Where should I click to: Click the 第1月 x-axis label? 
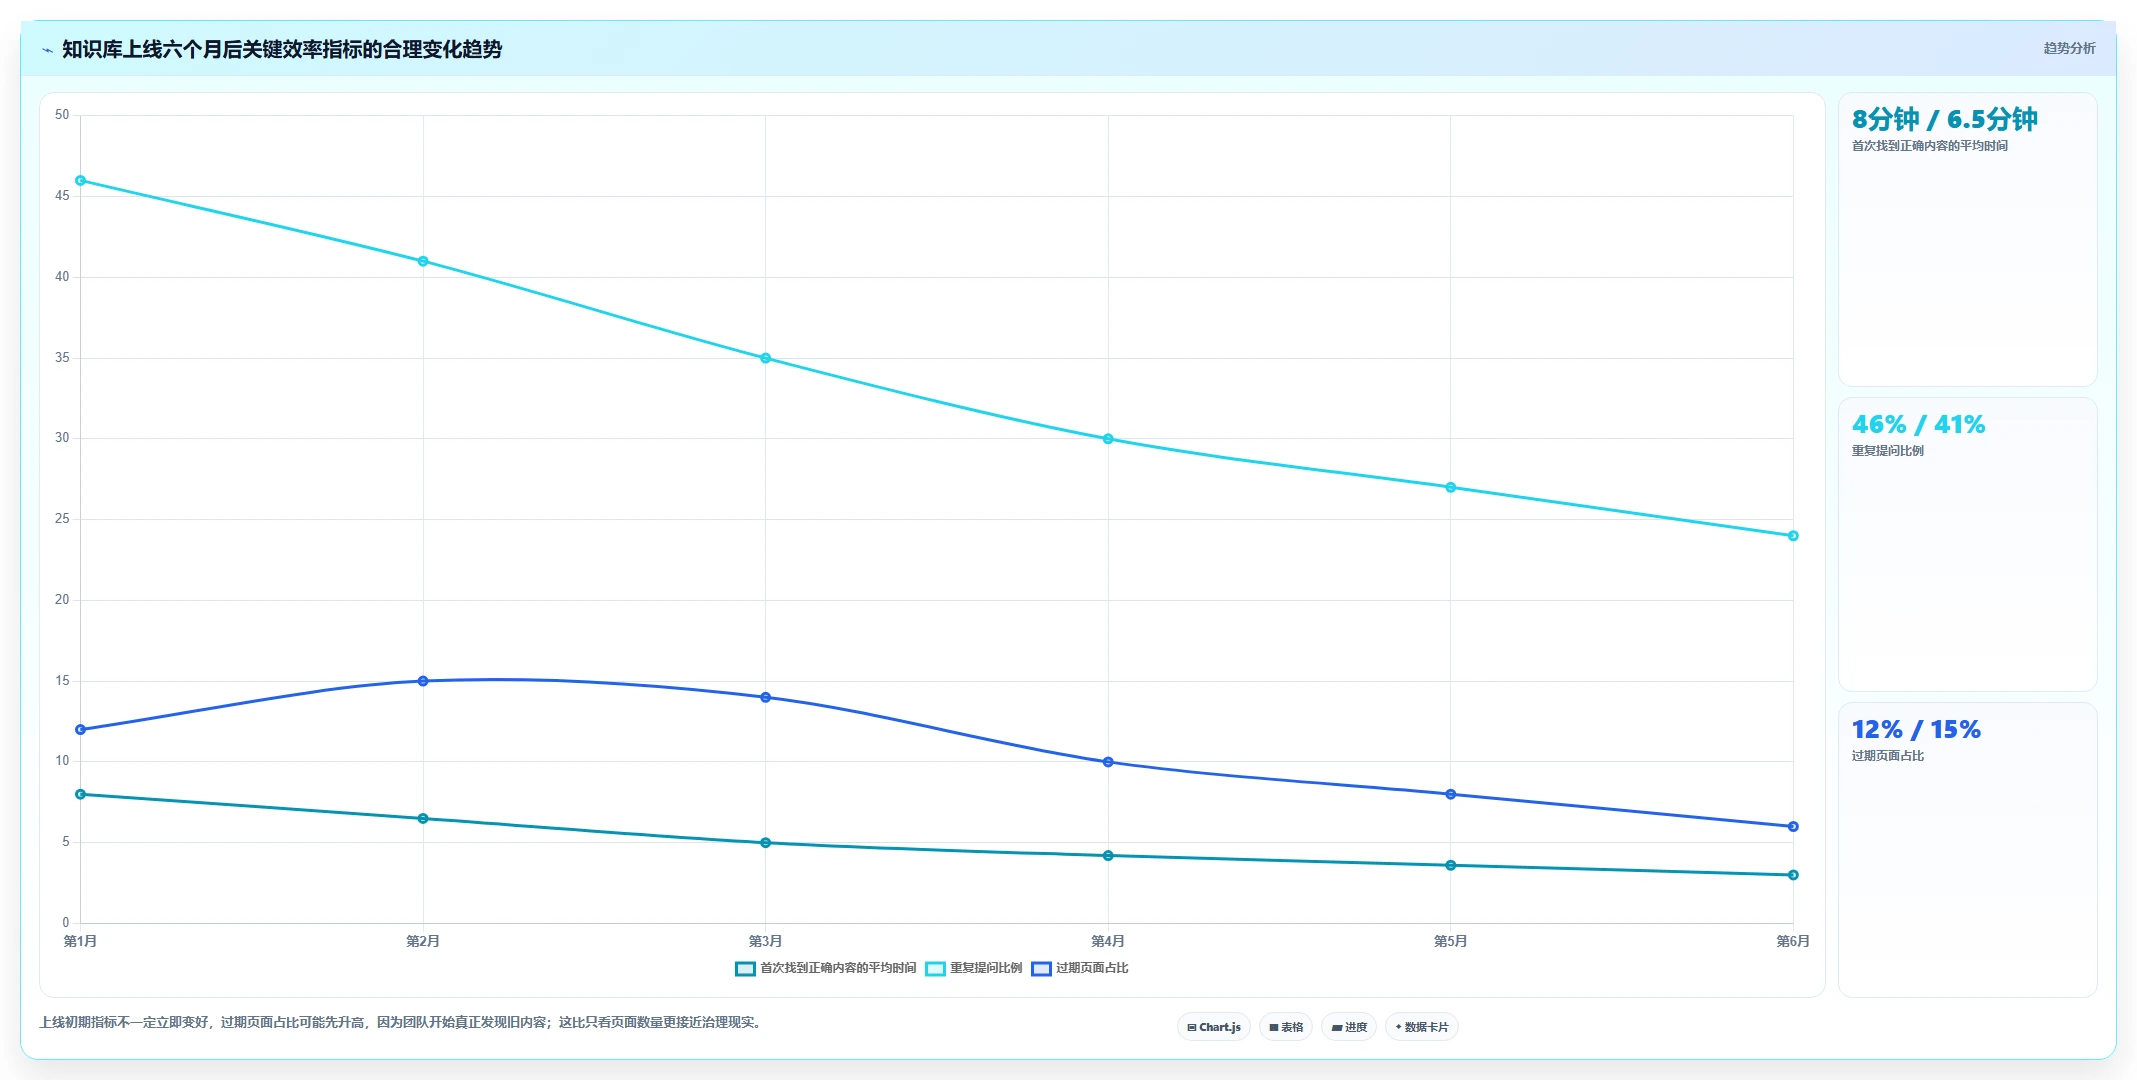tap(81, 941)
